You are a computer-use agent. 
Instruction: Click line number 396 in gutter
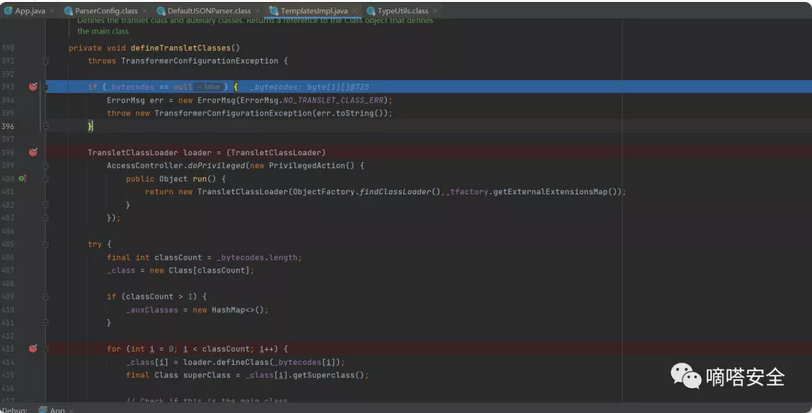[x=8, y=126]
